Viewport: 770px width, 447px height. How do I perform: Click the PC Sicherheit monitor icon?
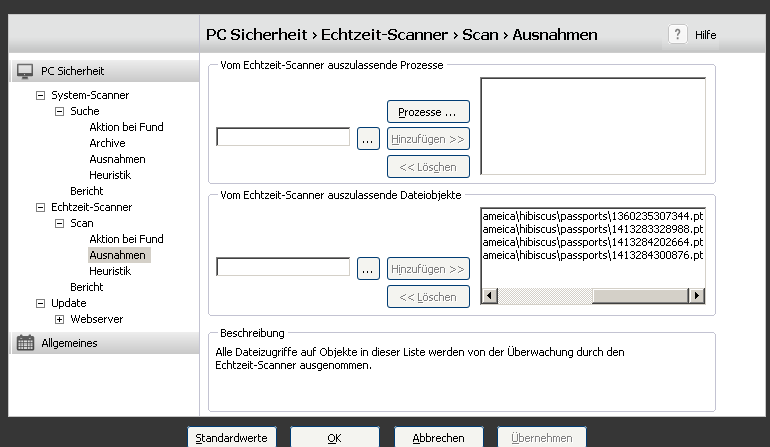click(25, 71)
